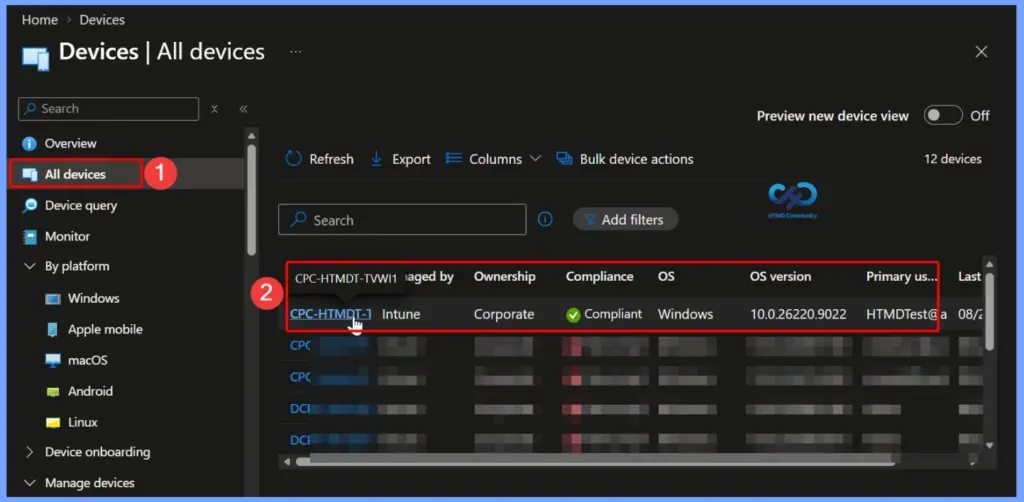Click the Devices header icon

click(x=35, y=58)
